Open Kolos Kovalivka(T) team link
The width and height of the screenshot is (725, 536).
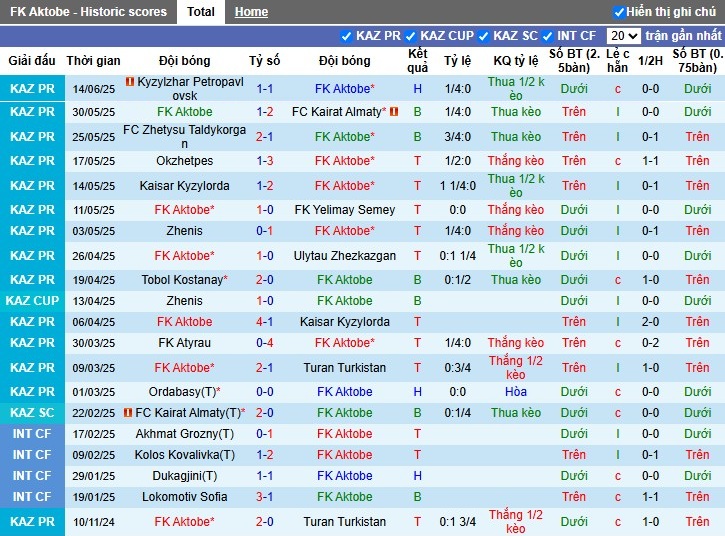(184, 455)
